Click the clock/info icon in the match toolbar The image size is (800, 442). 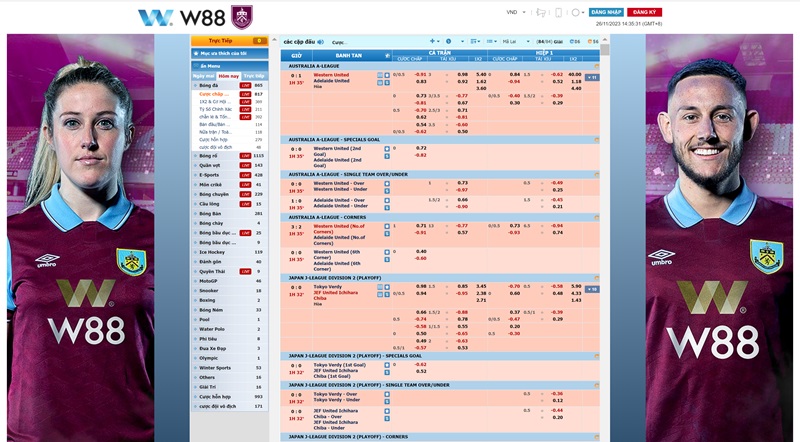[x=448, y=41]
